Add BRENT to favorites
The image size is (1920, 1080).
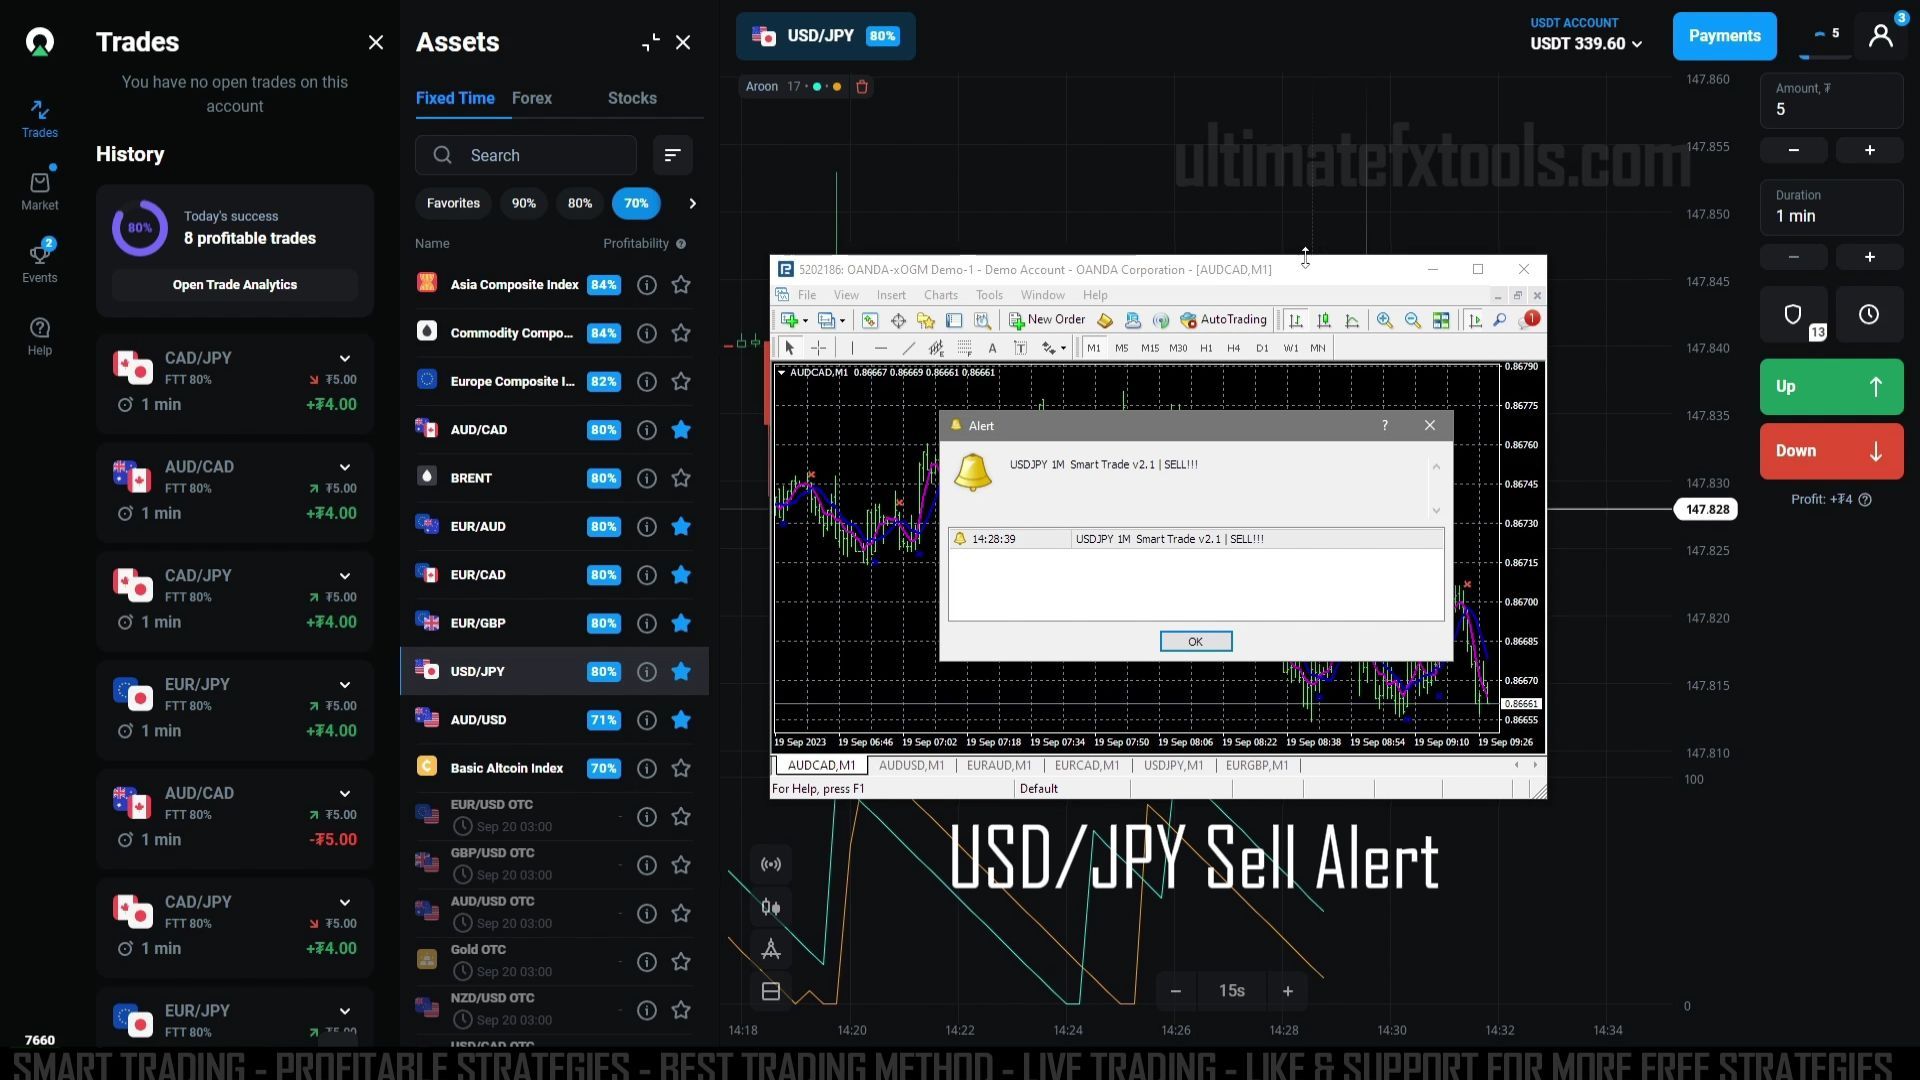coord(681,478)
